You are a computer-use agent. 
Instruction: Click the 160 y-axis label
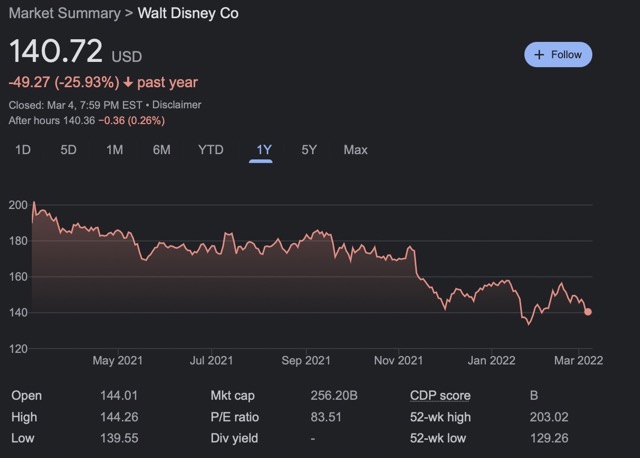[18, 277]
